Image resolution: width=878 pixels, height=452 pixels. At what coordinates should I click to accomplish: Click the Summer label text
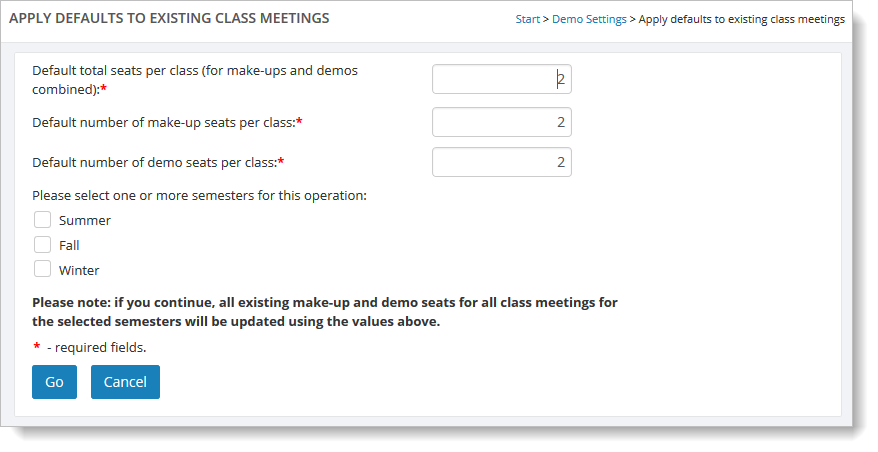pos(85,221)
